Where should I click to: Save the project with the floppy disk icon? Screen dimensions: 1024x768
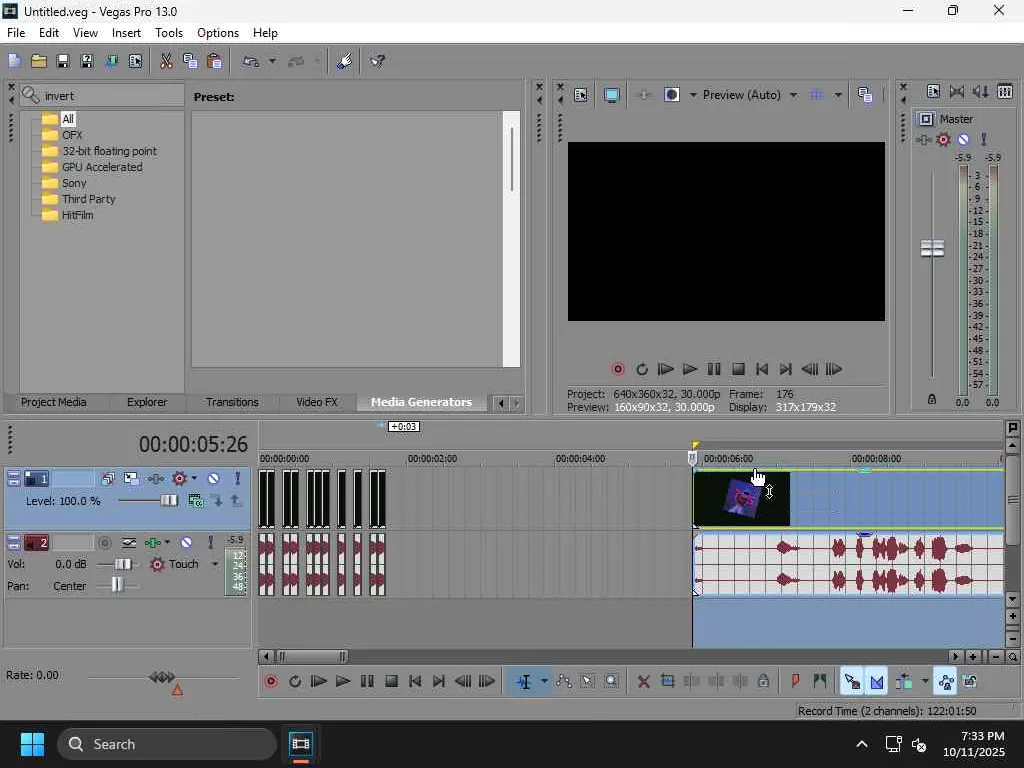tap(63, 61)
